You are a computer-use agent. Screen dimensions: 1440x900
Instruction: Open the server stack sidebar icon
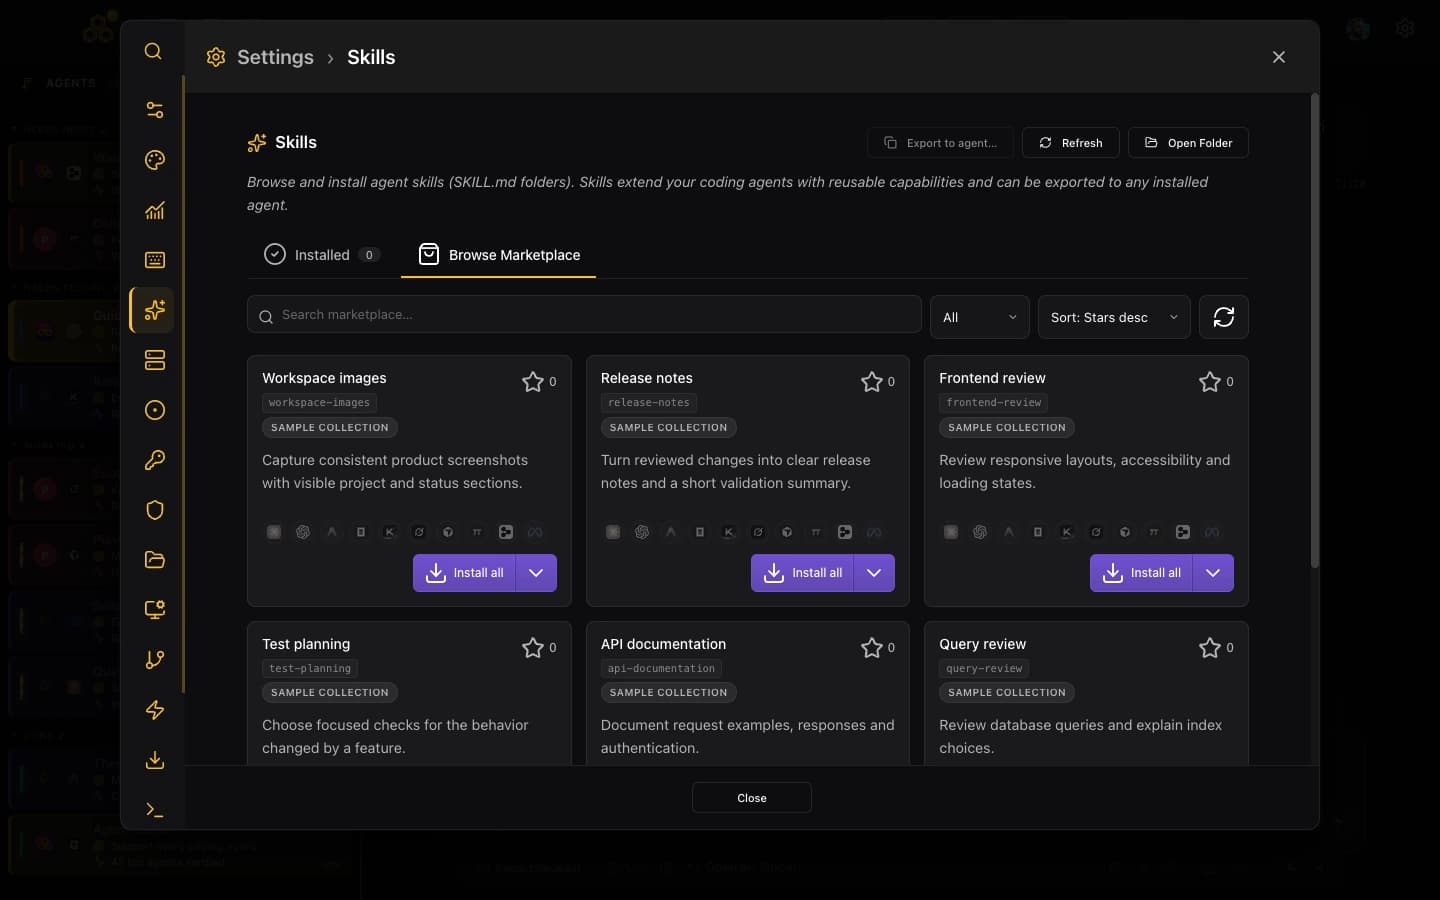tap(155, 360)
